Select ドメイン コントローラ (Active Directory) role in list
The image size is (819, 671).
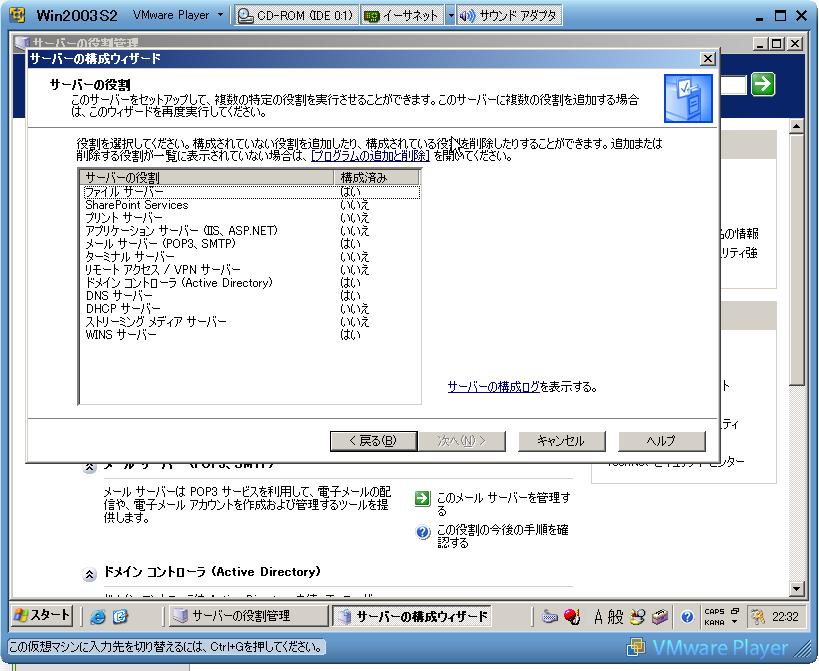coord(251,283)
